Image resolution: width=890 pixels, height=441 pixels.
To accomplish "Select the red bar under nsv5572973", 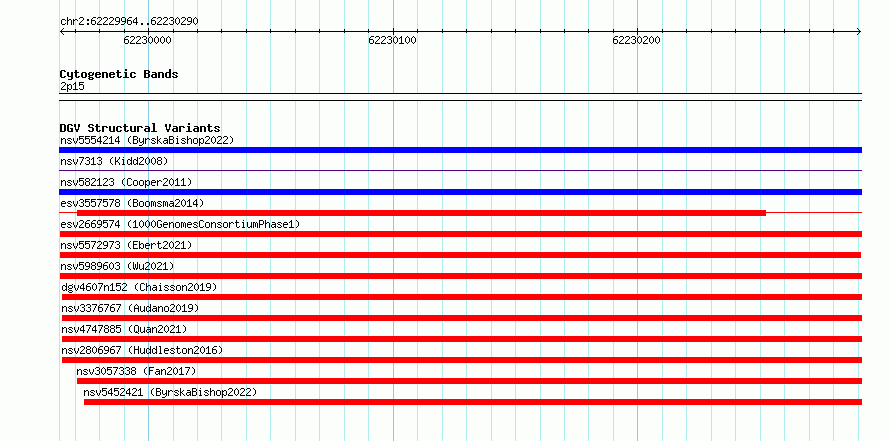I will (460, 255).
